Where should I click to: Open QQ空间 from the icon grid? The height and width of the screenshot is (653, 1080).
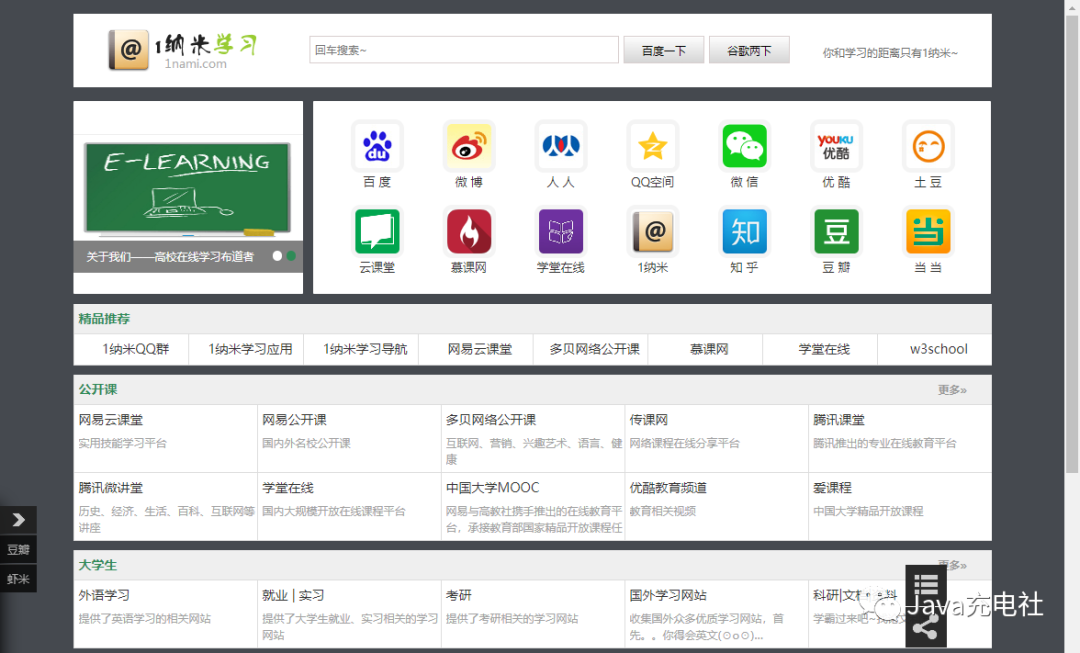point(652,145)
